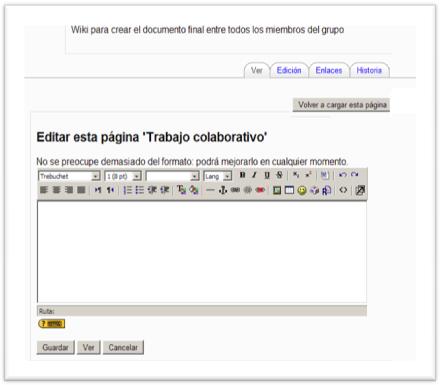Screen dimensions: 441x385
Task: Insert a table
Action: [289, 190]
